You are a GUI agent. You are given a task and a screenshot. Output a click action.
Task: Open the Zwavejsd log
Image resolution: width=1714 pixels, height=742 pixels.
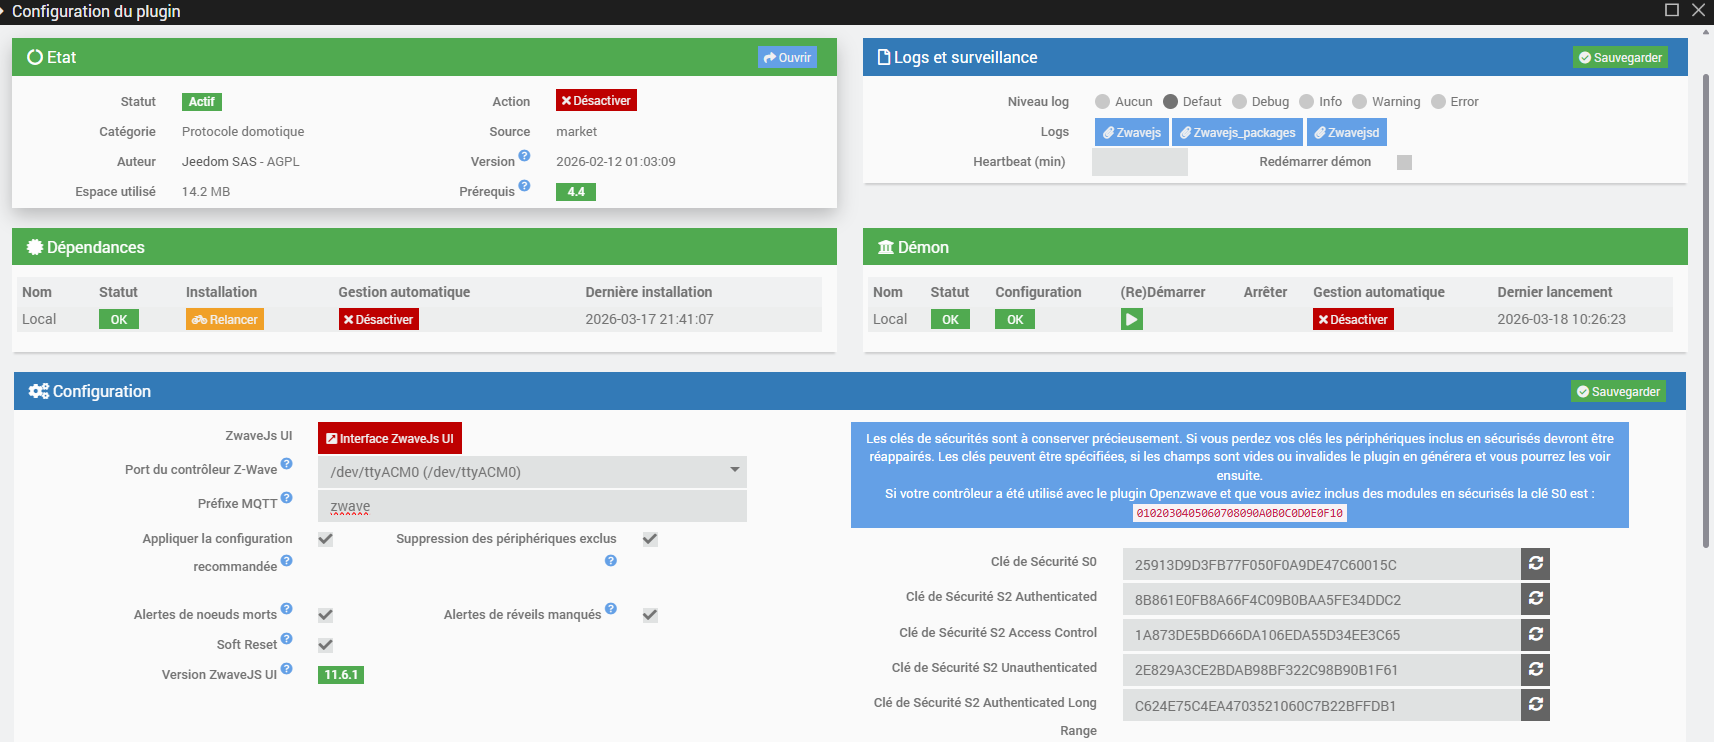1346,132
